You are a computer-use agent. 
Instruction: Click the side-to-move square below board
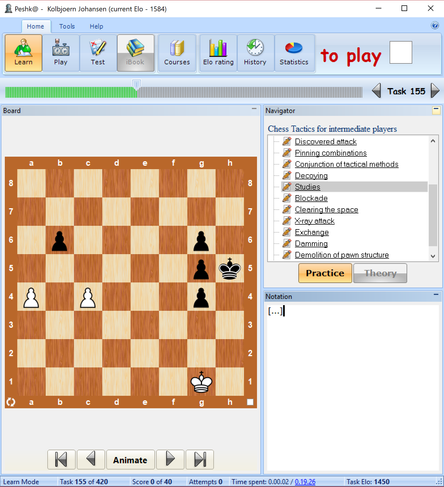(250, 402)
